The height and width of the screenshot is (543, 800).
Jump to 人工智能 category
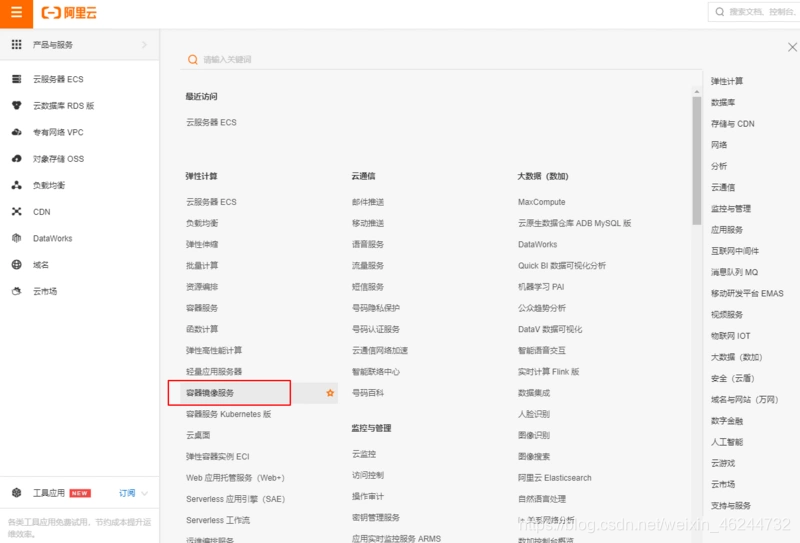(727, 442)
